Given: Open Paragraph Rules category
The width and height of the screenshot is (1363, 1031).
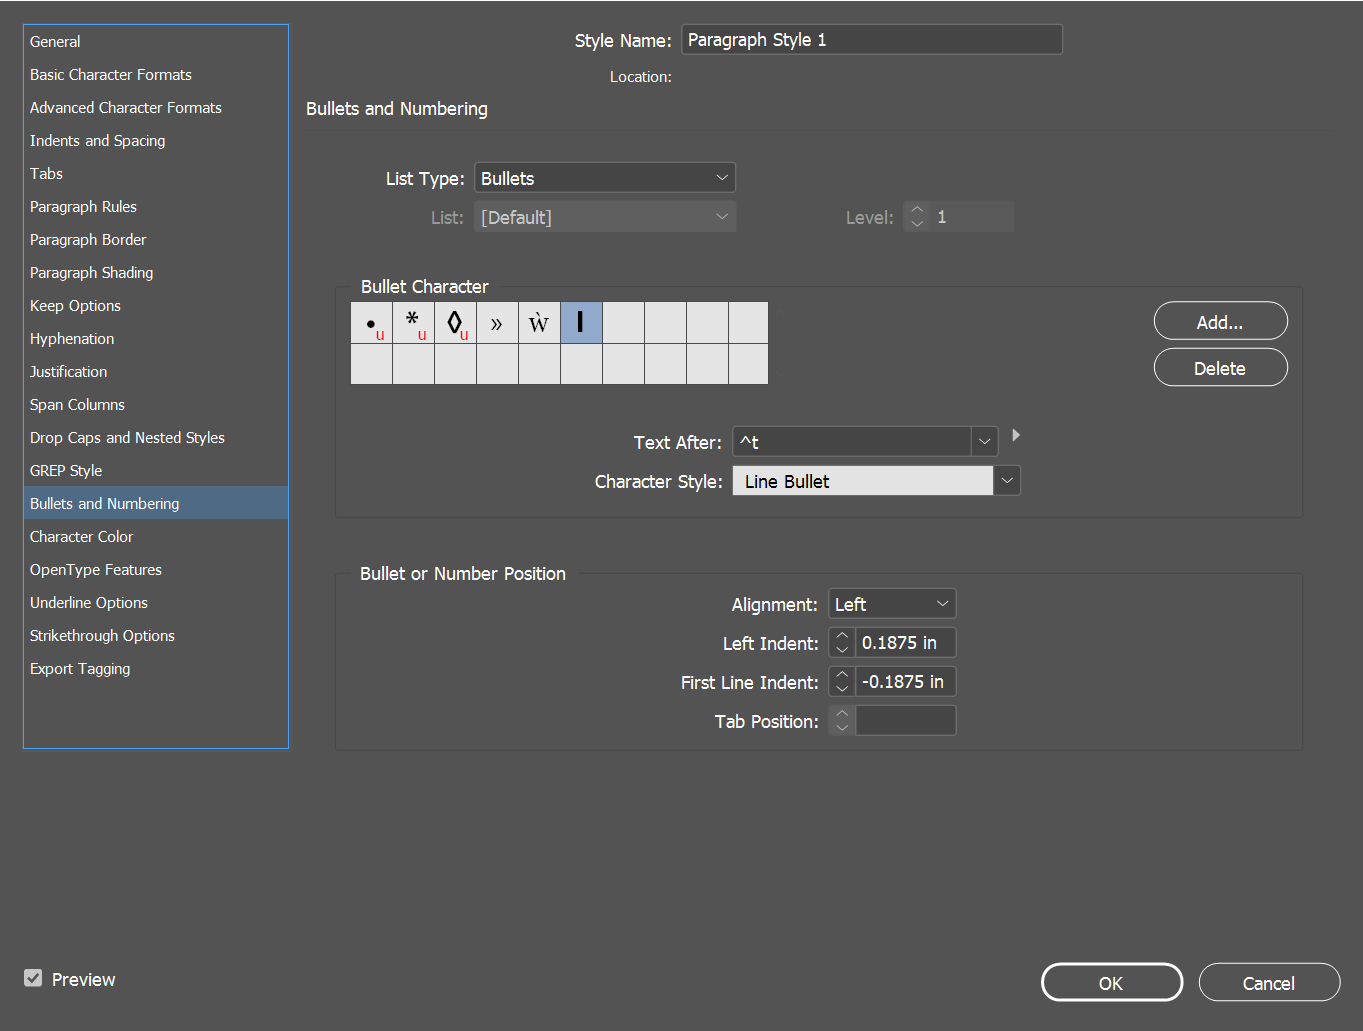Looking at the screenshot, I should click(156, 207).
